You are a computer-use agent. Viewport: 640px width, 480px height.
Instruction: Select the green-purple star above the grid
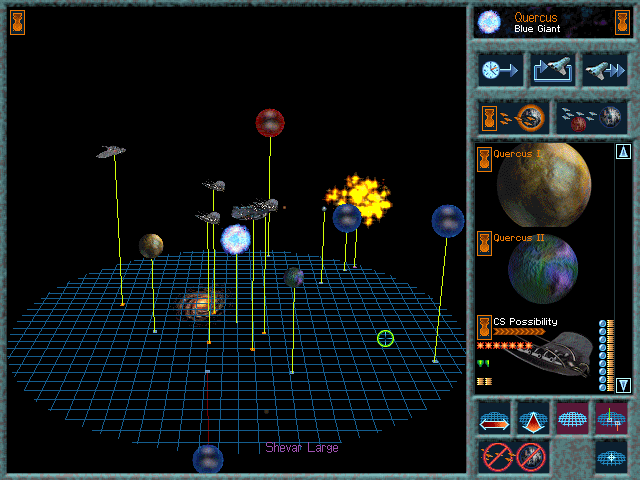pyautogui.click(x=294, y=278)
